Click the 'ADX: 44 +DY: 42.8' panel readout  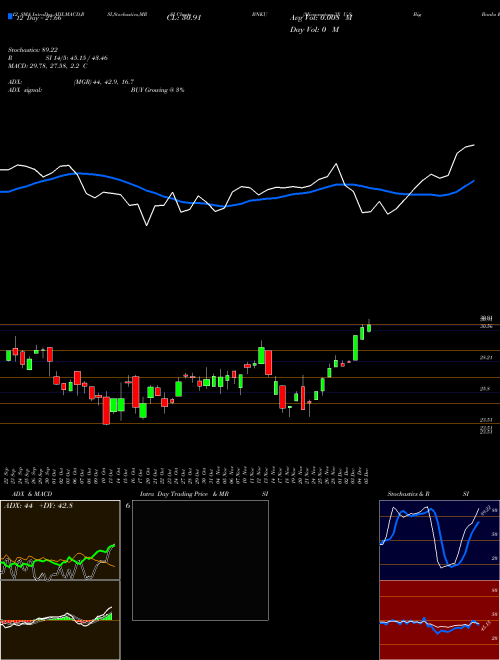[39, 506]
